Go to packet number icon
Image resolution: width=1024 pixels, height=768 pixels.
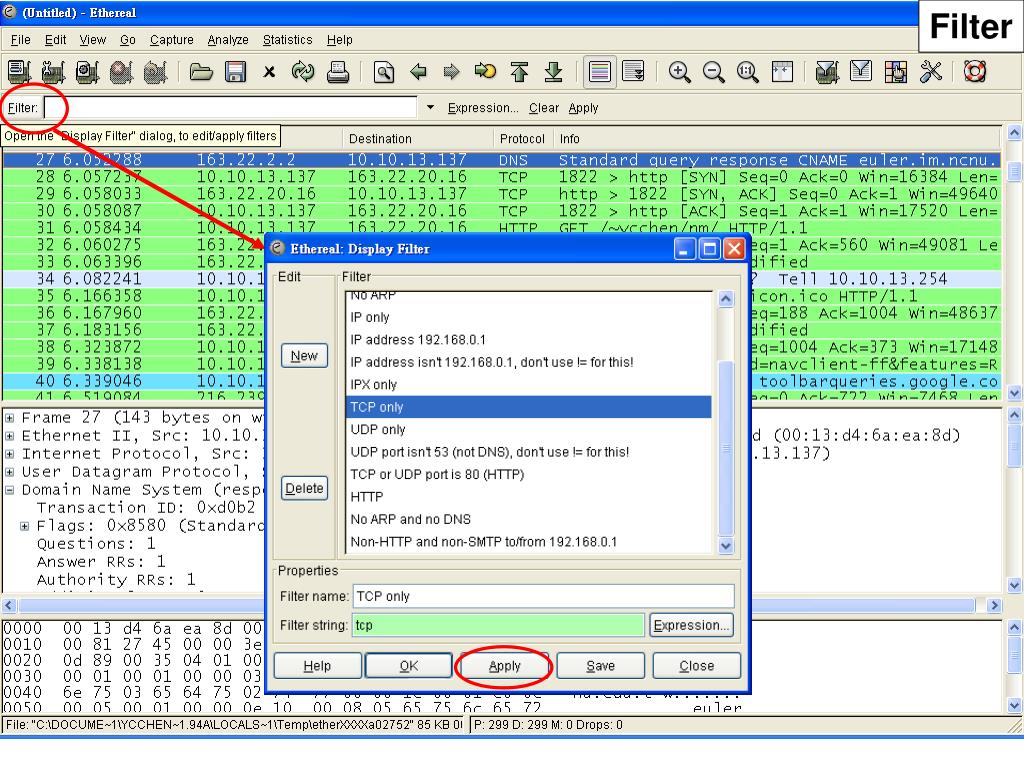(x=485, y=71)
